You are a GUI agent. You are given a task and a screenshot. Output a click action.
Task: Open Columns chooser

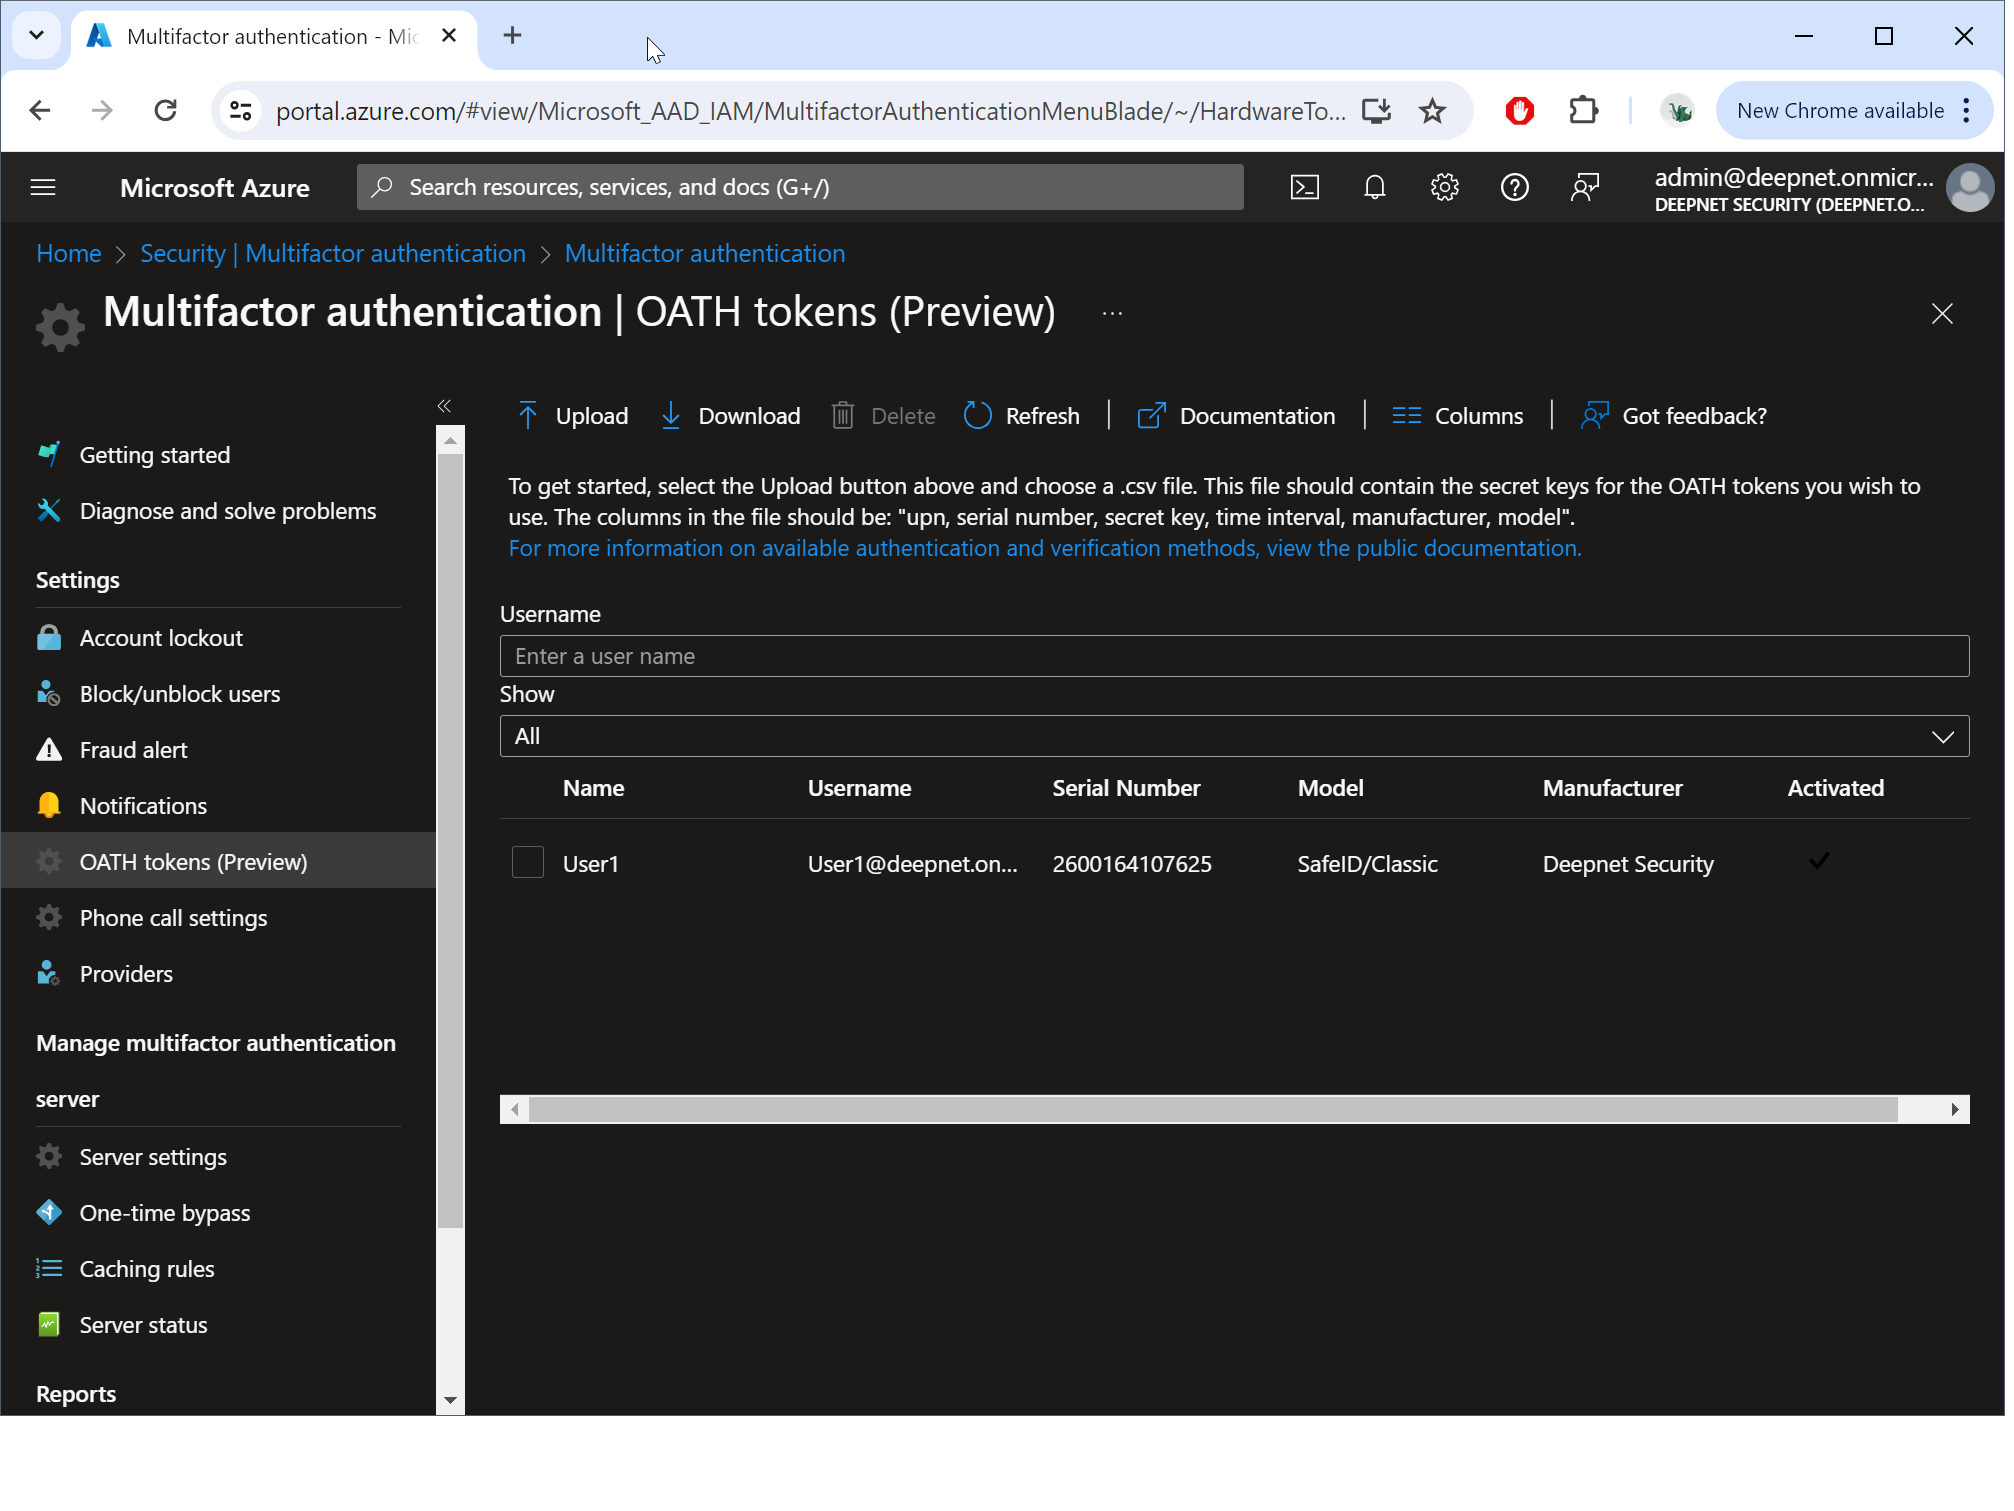coord(1458,416)
